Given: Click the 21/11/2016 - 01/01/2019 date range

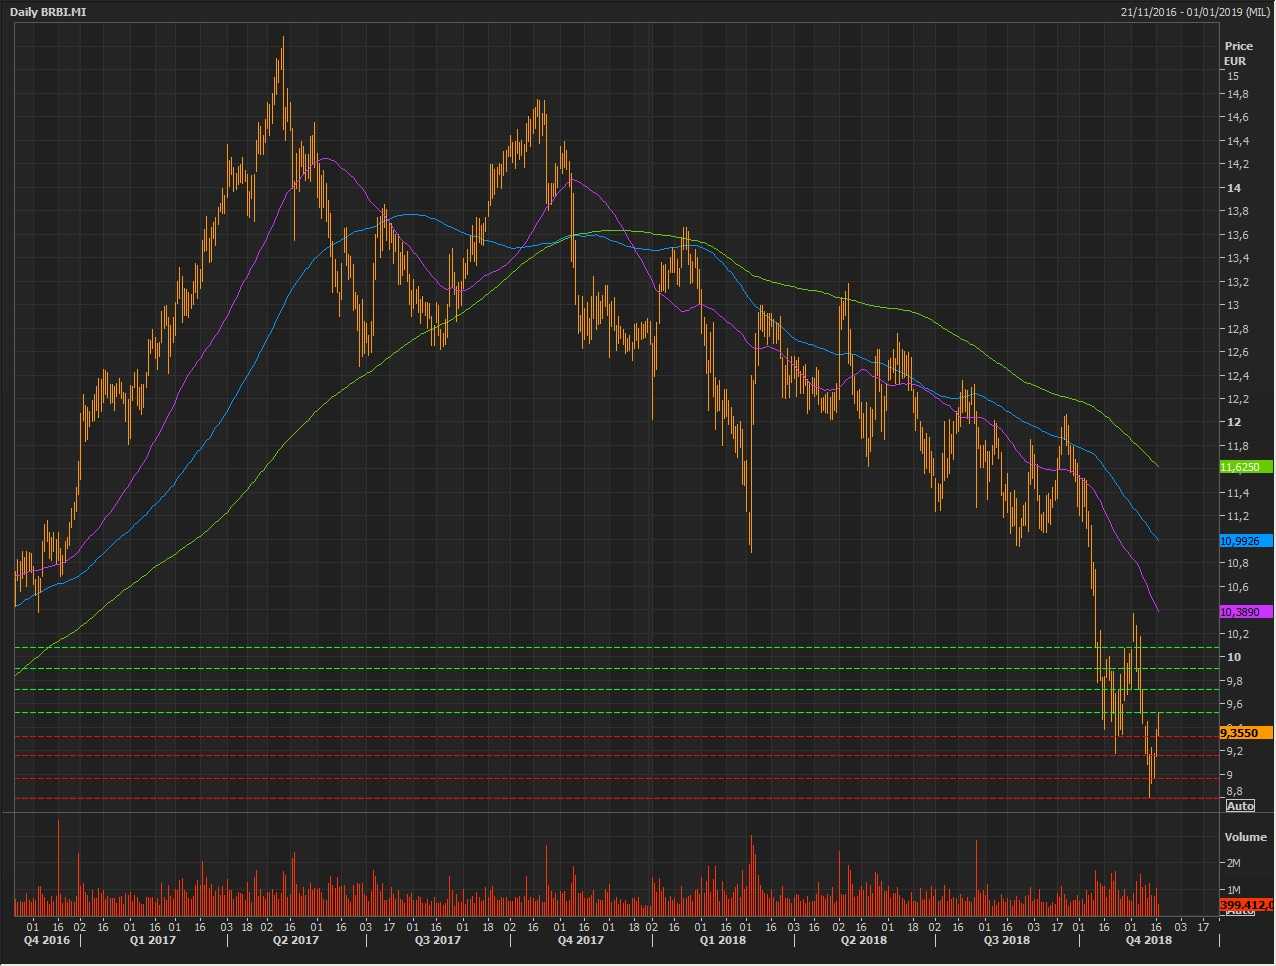Looking at the screenshot, I should (1196, 11).
